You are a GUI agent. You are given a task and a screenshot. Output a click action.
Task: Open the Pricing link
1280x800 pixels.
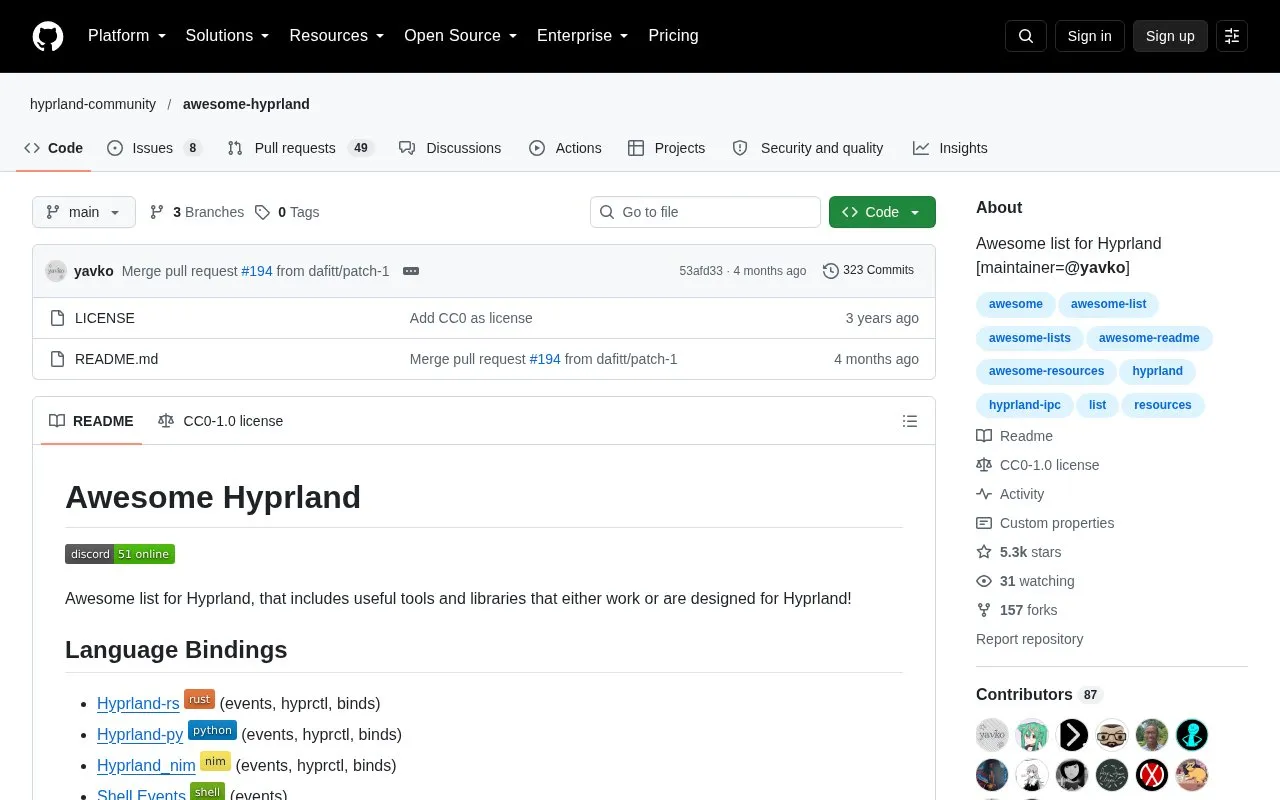pos(673,36)
